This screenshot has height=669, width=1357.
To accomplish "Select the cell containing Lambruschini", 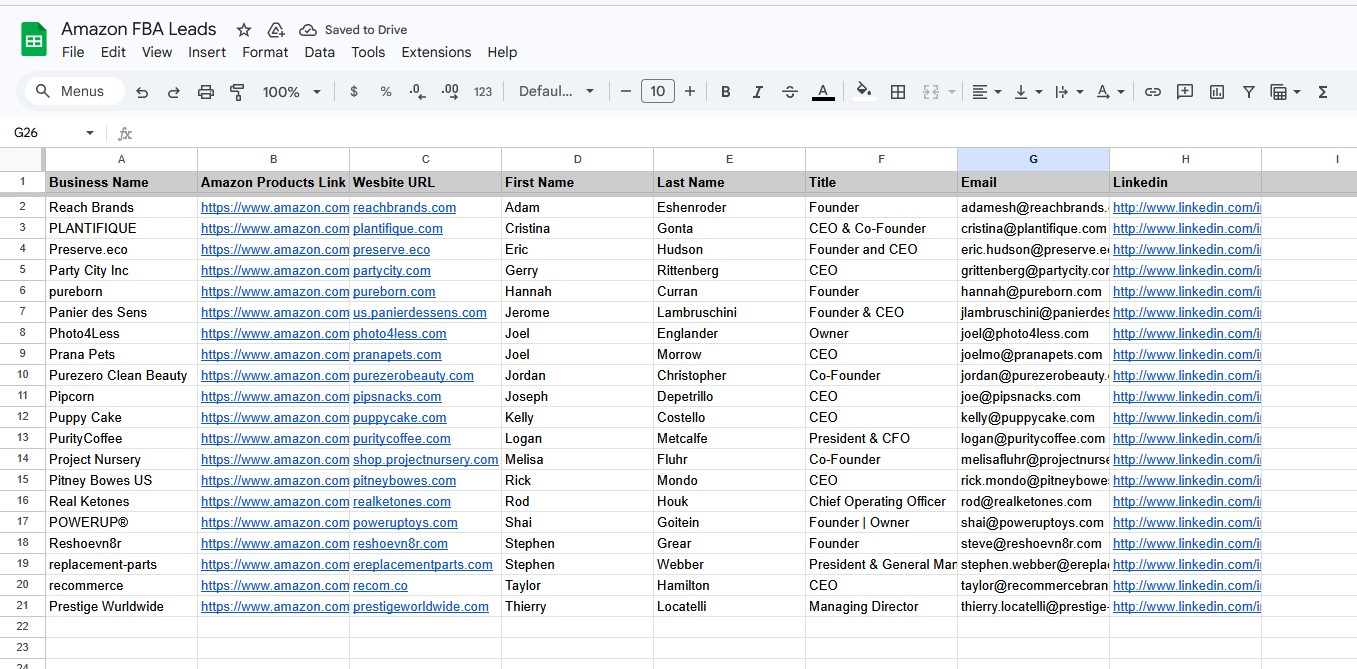I will click(x=729, y=312).
